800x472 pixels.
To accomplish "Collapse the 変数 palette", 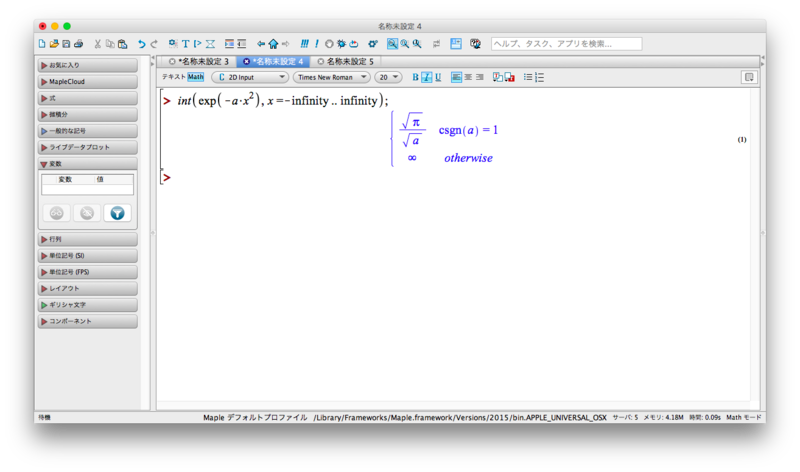I will (x=88, y=164).
